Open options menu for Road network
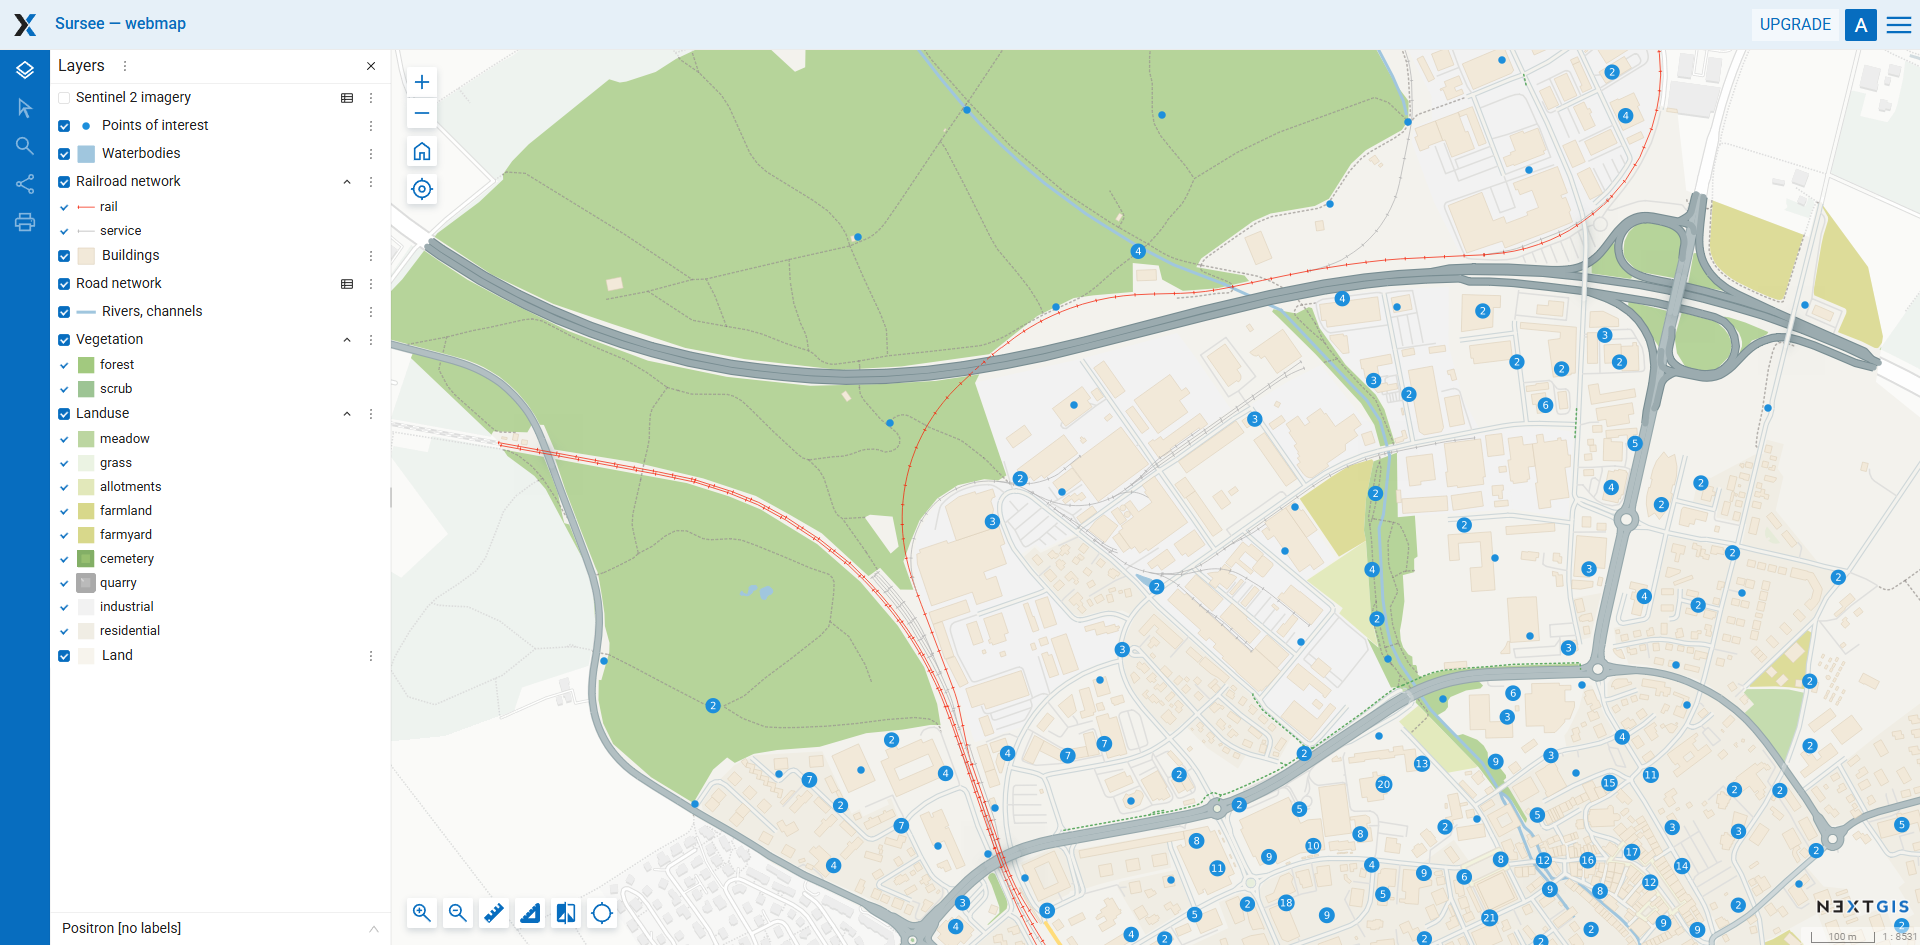This screenshot has height=945, width=1920. pyautogui.click(x=371, y=284)
